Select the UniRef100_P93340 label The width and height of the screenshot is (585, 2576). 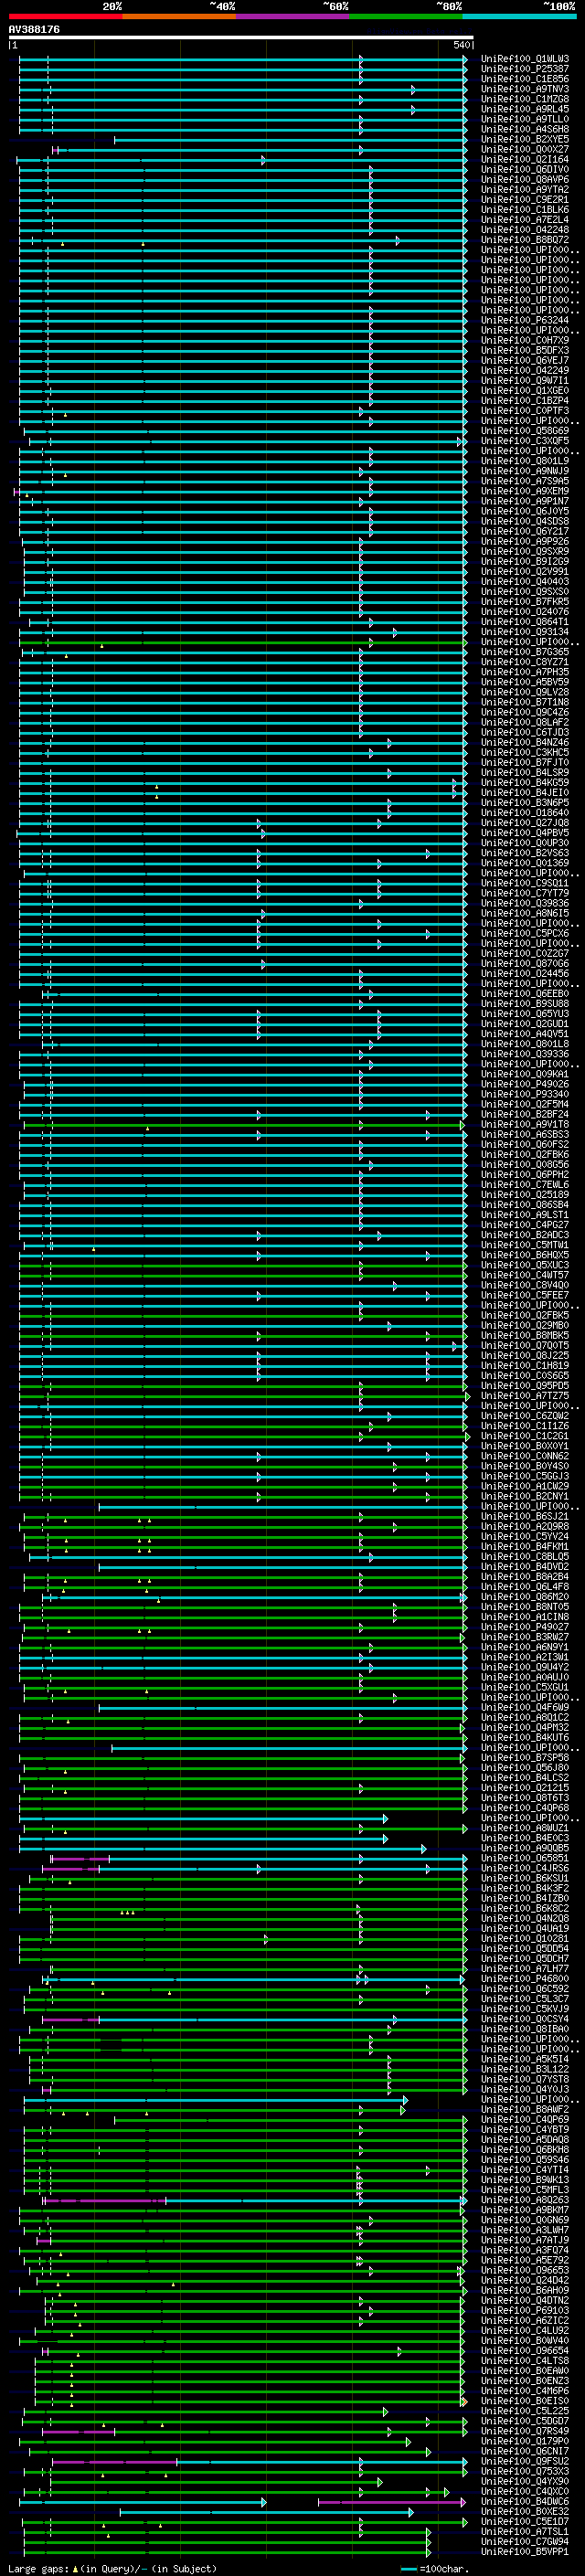tap(525, 1094)
